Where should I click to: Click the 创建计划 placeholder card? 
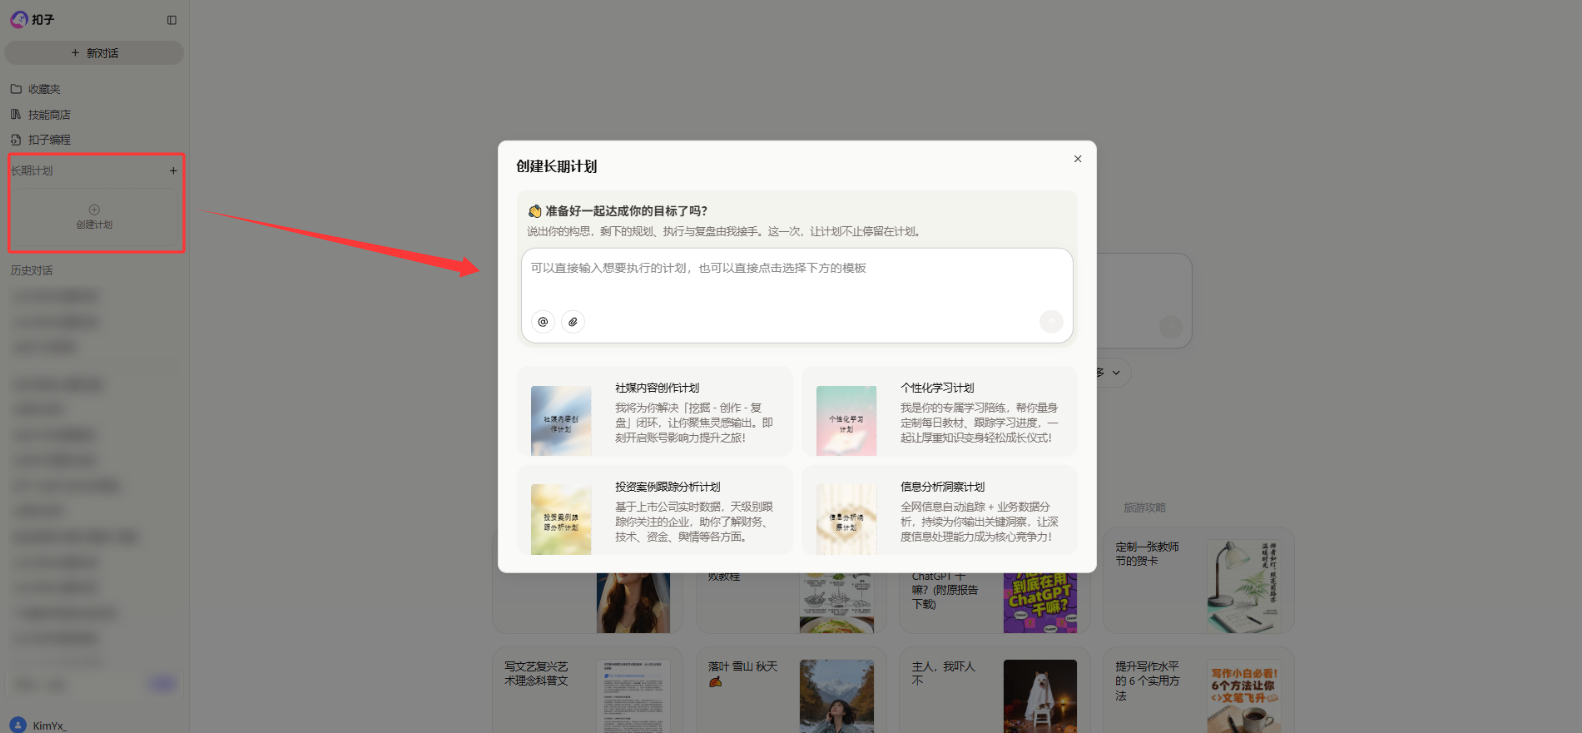pos(95,217)
